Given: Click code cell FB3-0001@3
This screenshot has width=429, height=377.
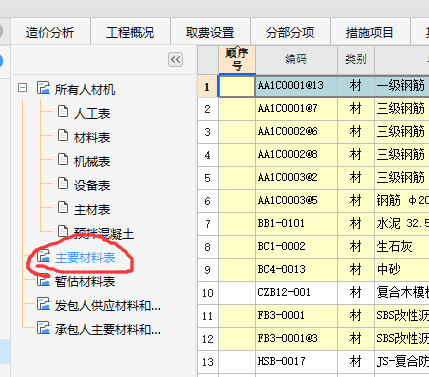Looking at the screenshot, I should click(296, 339).
